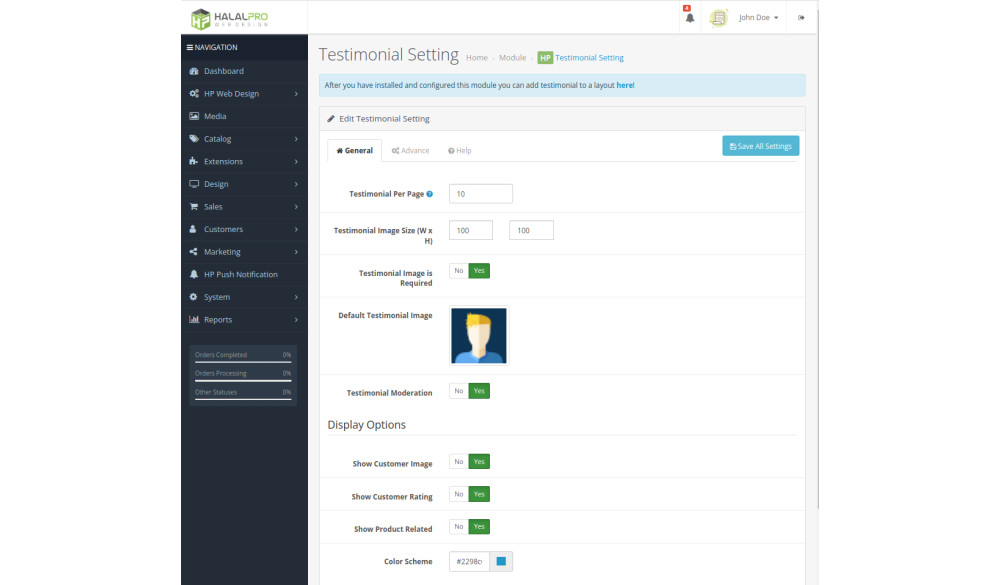The width and height of the screenshot is (1000, 585).
Task: Open the John Doe user dropdown
Action: tap(758, 18)
